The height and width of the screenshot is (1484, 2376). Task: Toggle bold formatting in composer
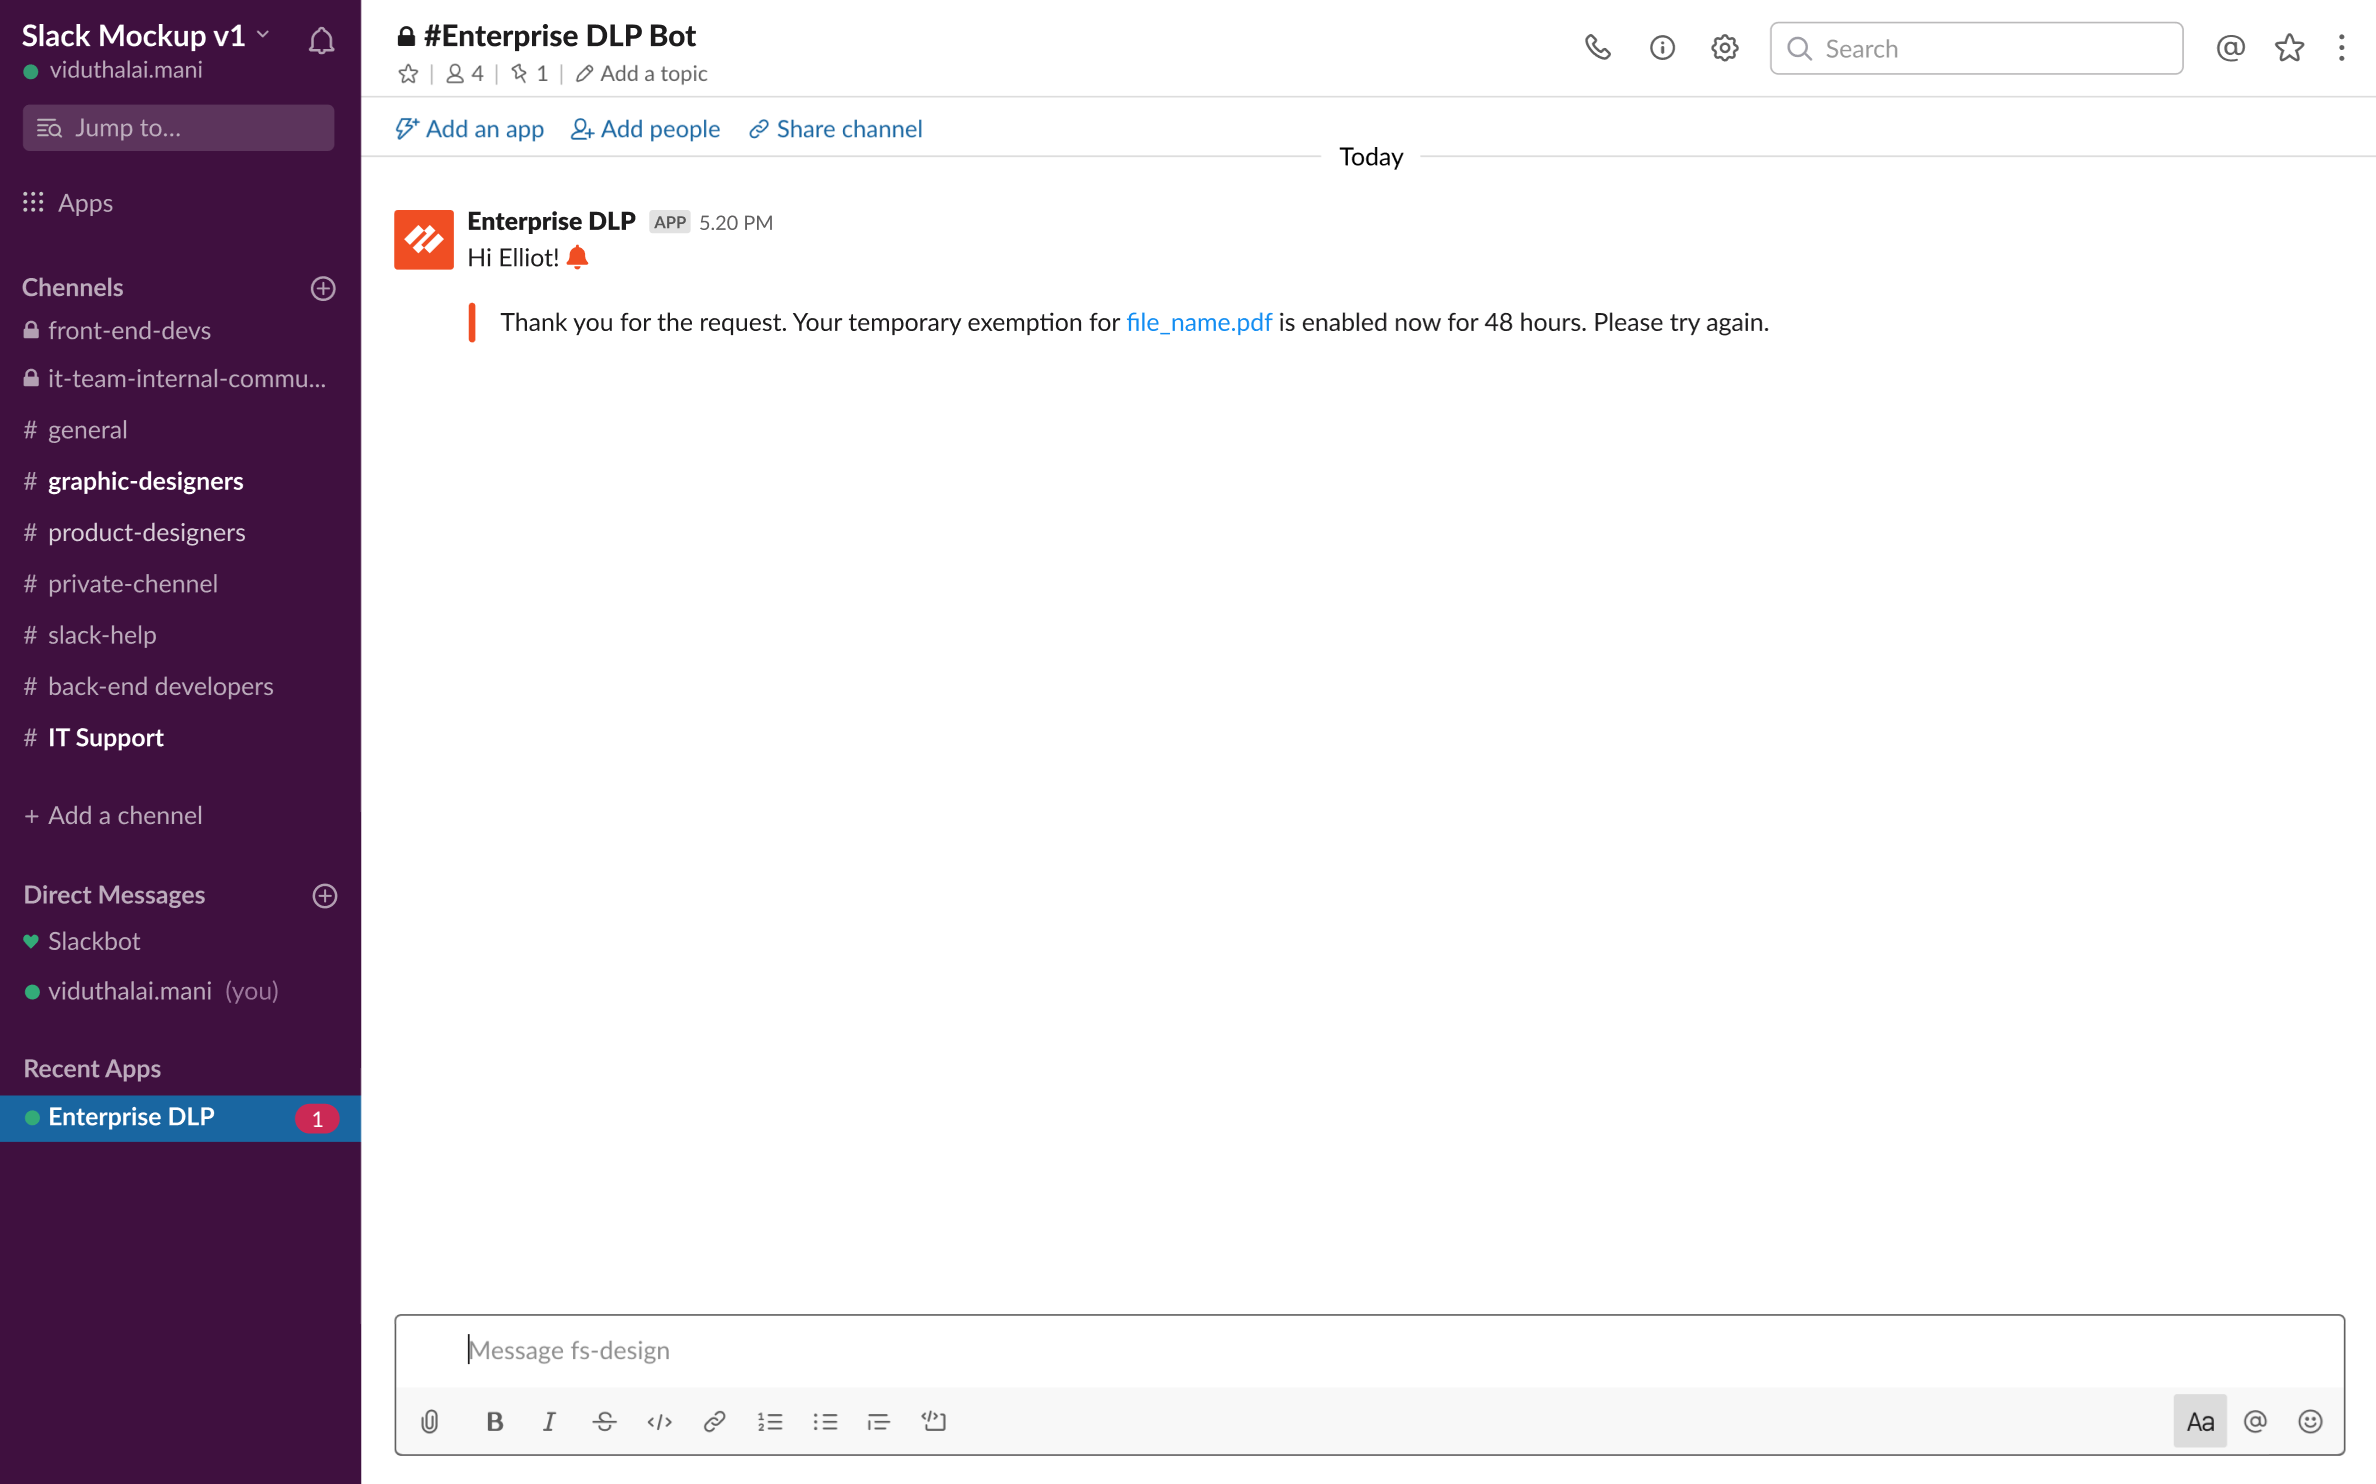pos(494,1421)
